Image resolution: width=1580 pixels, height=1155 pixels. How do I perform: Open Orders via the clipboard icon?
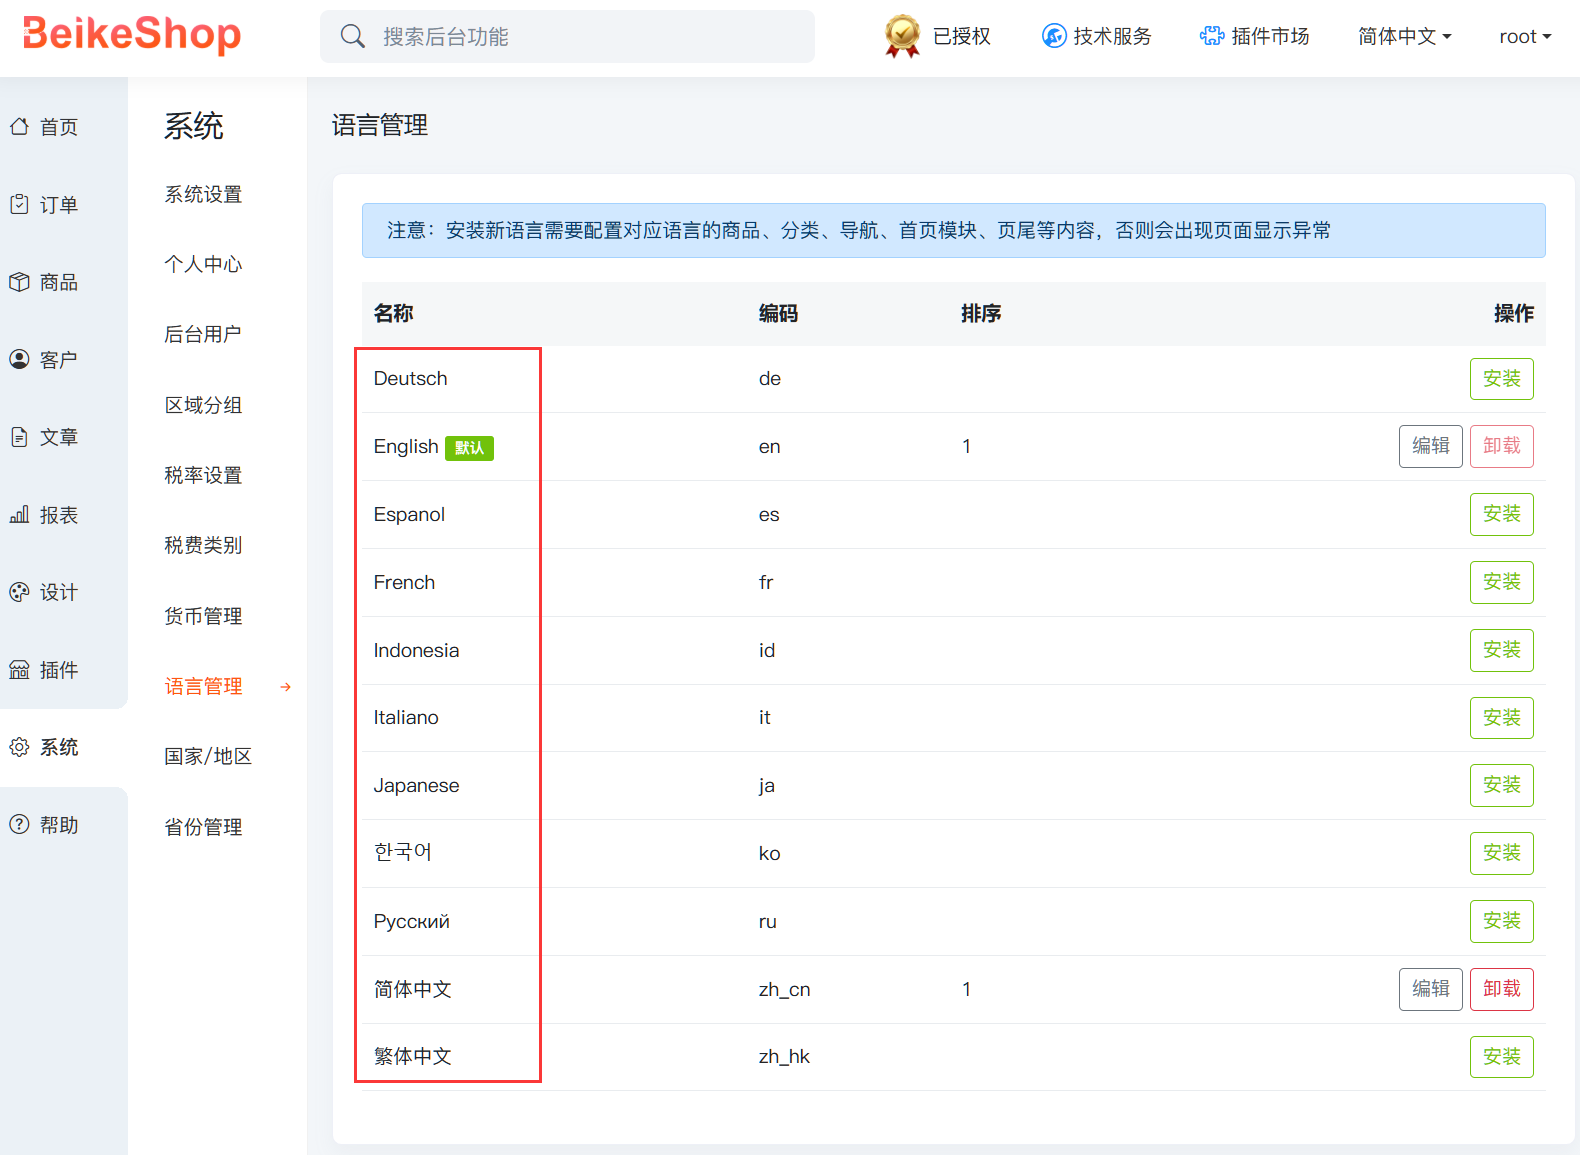pos(19,205)
